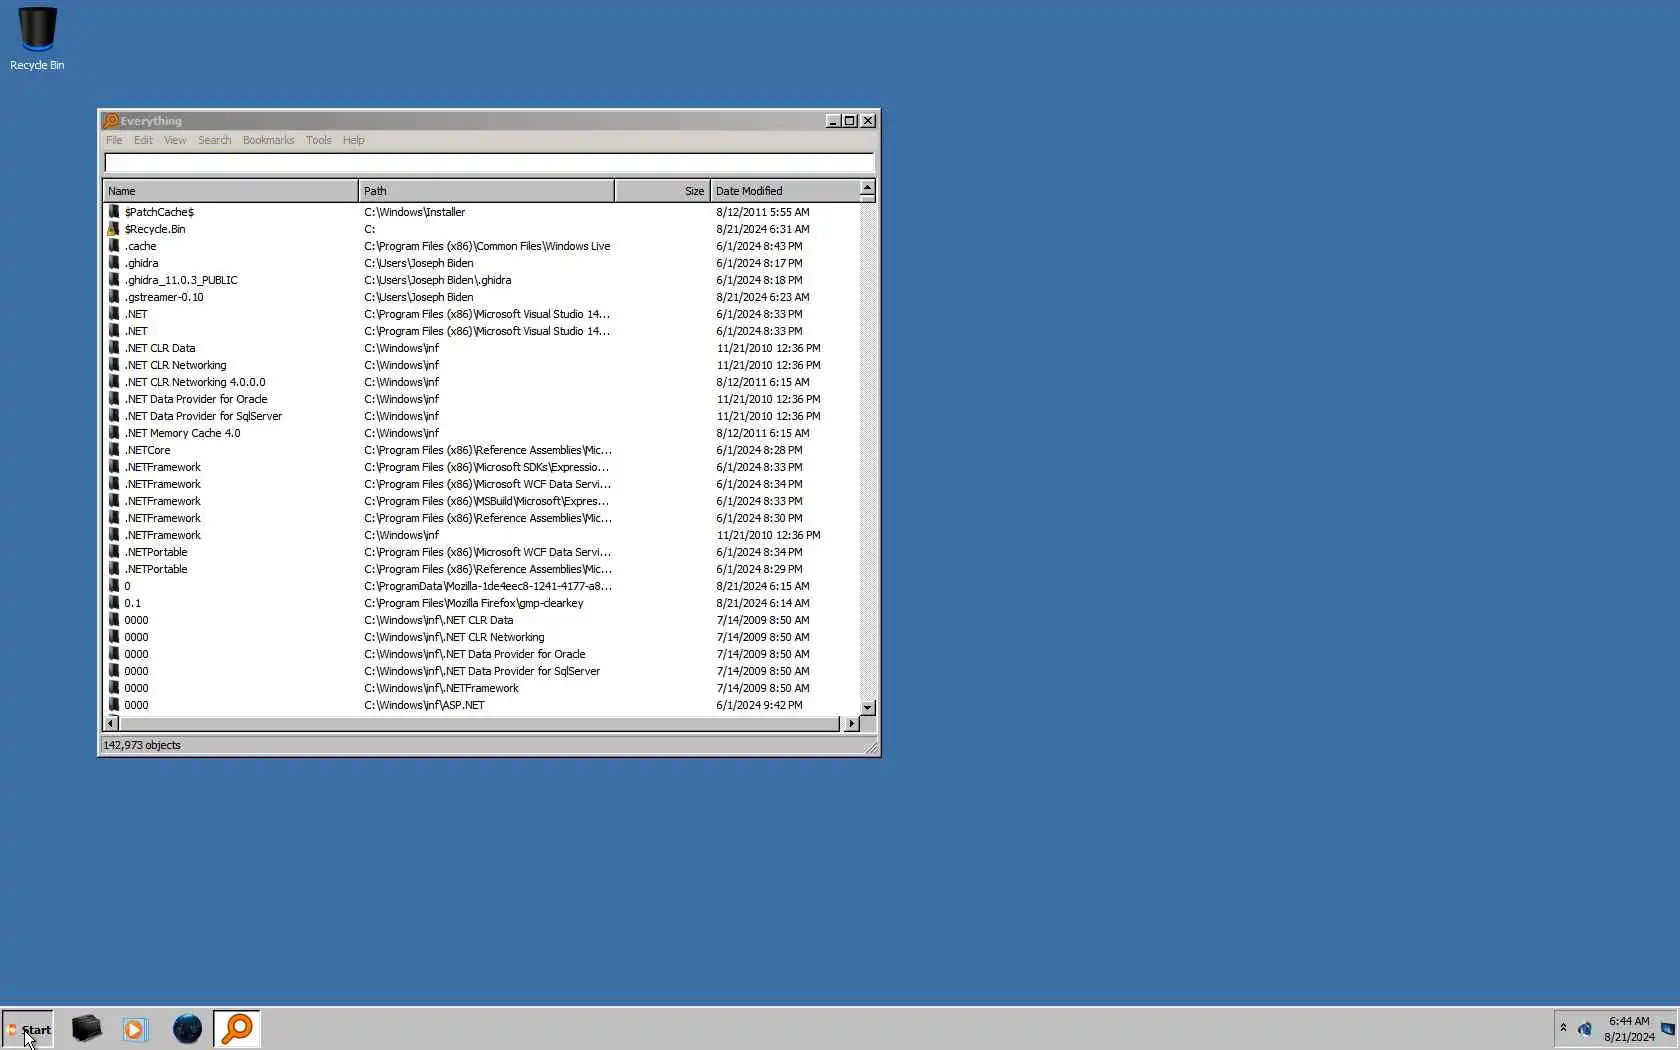The height and width of the screenshot is (1050, 1680).
Task: Select .ghidra_11.0.3_PUBLIC folder icon
Action: (x=114, y=280)
